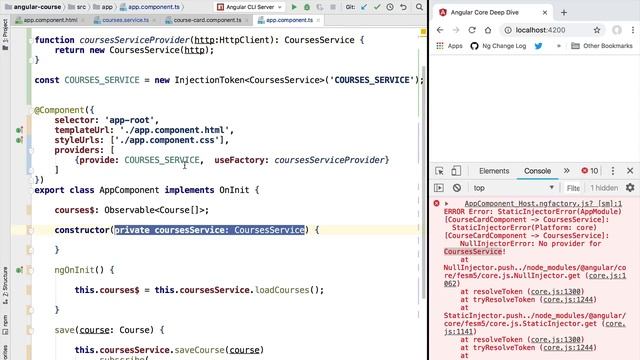
Task: Click the Git update project arrow icon
Action: (x=364, y=7)
